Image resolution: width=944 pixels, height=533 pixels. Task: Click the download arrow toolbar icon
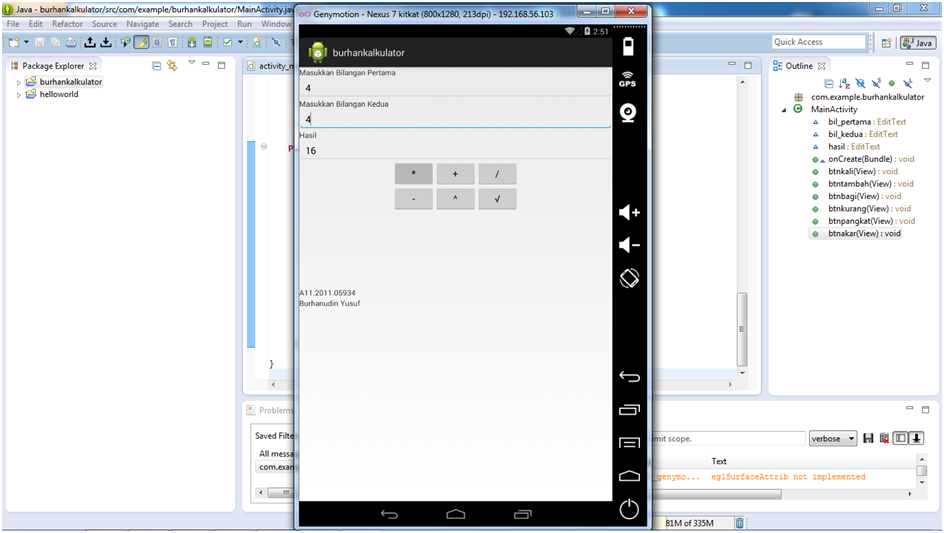pyautogui.click(x=106, y=42)
